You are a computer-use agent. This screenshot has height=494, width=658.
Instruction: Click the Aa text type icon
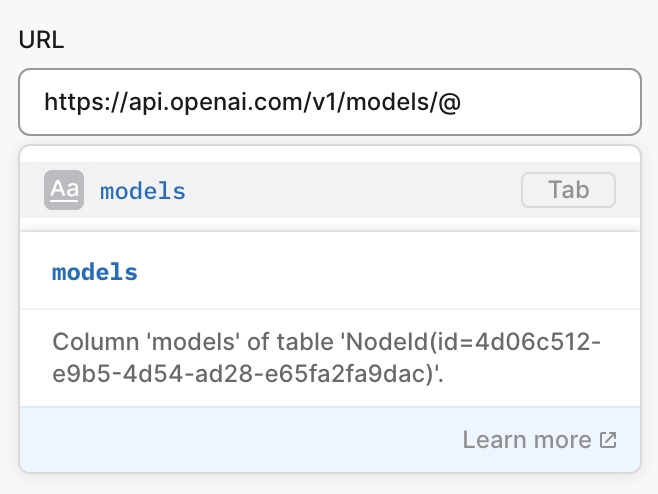click(x=64, y=190)
